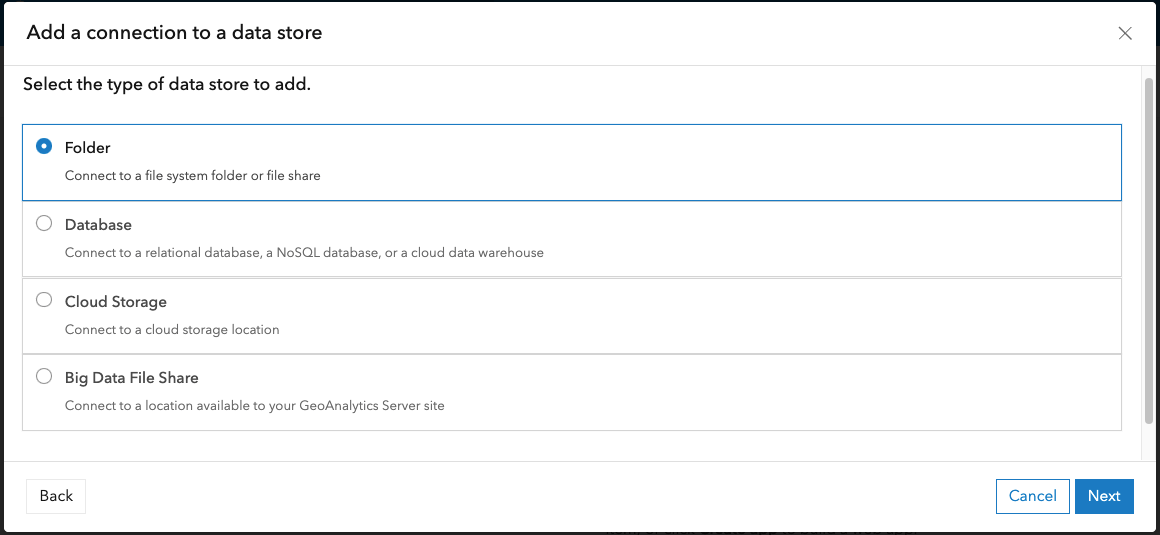1160x535 pixels.
Task: Click the "Add a connection to a data store" title
Action: pos(174,33)
